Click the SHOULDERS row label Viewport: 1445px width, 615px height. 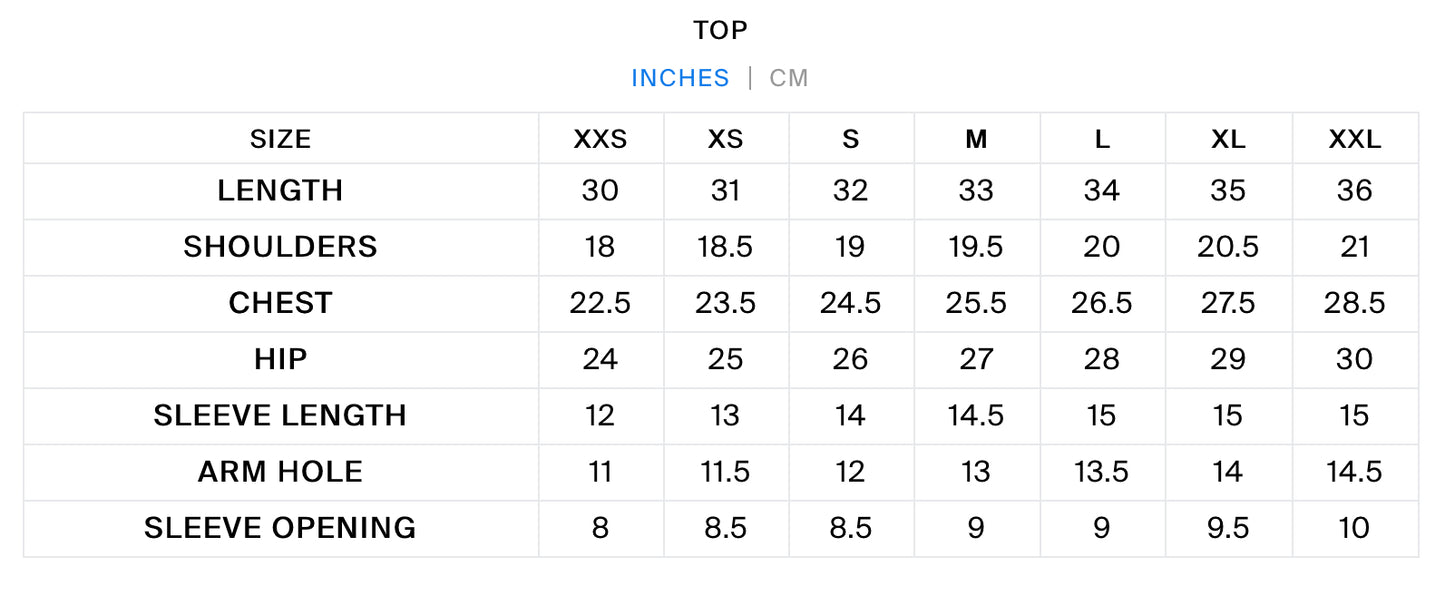280,247
